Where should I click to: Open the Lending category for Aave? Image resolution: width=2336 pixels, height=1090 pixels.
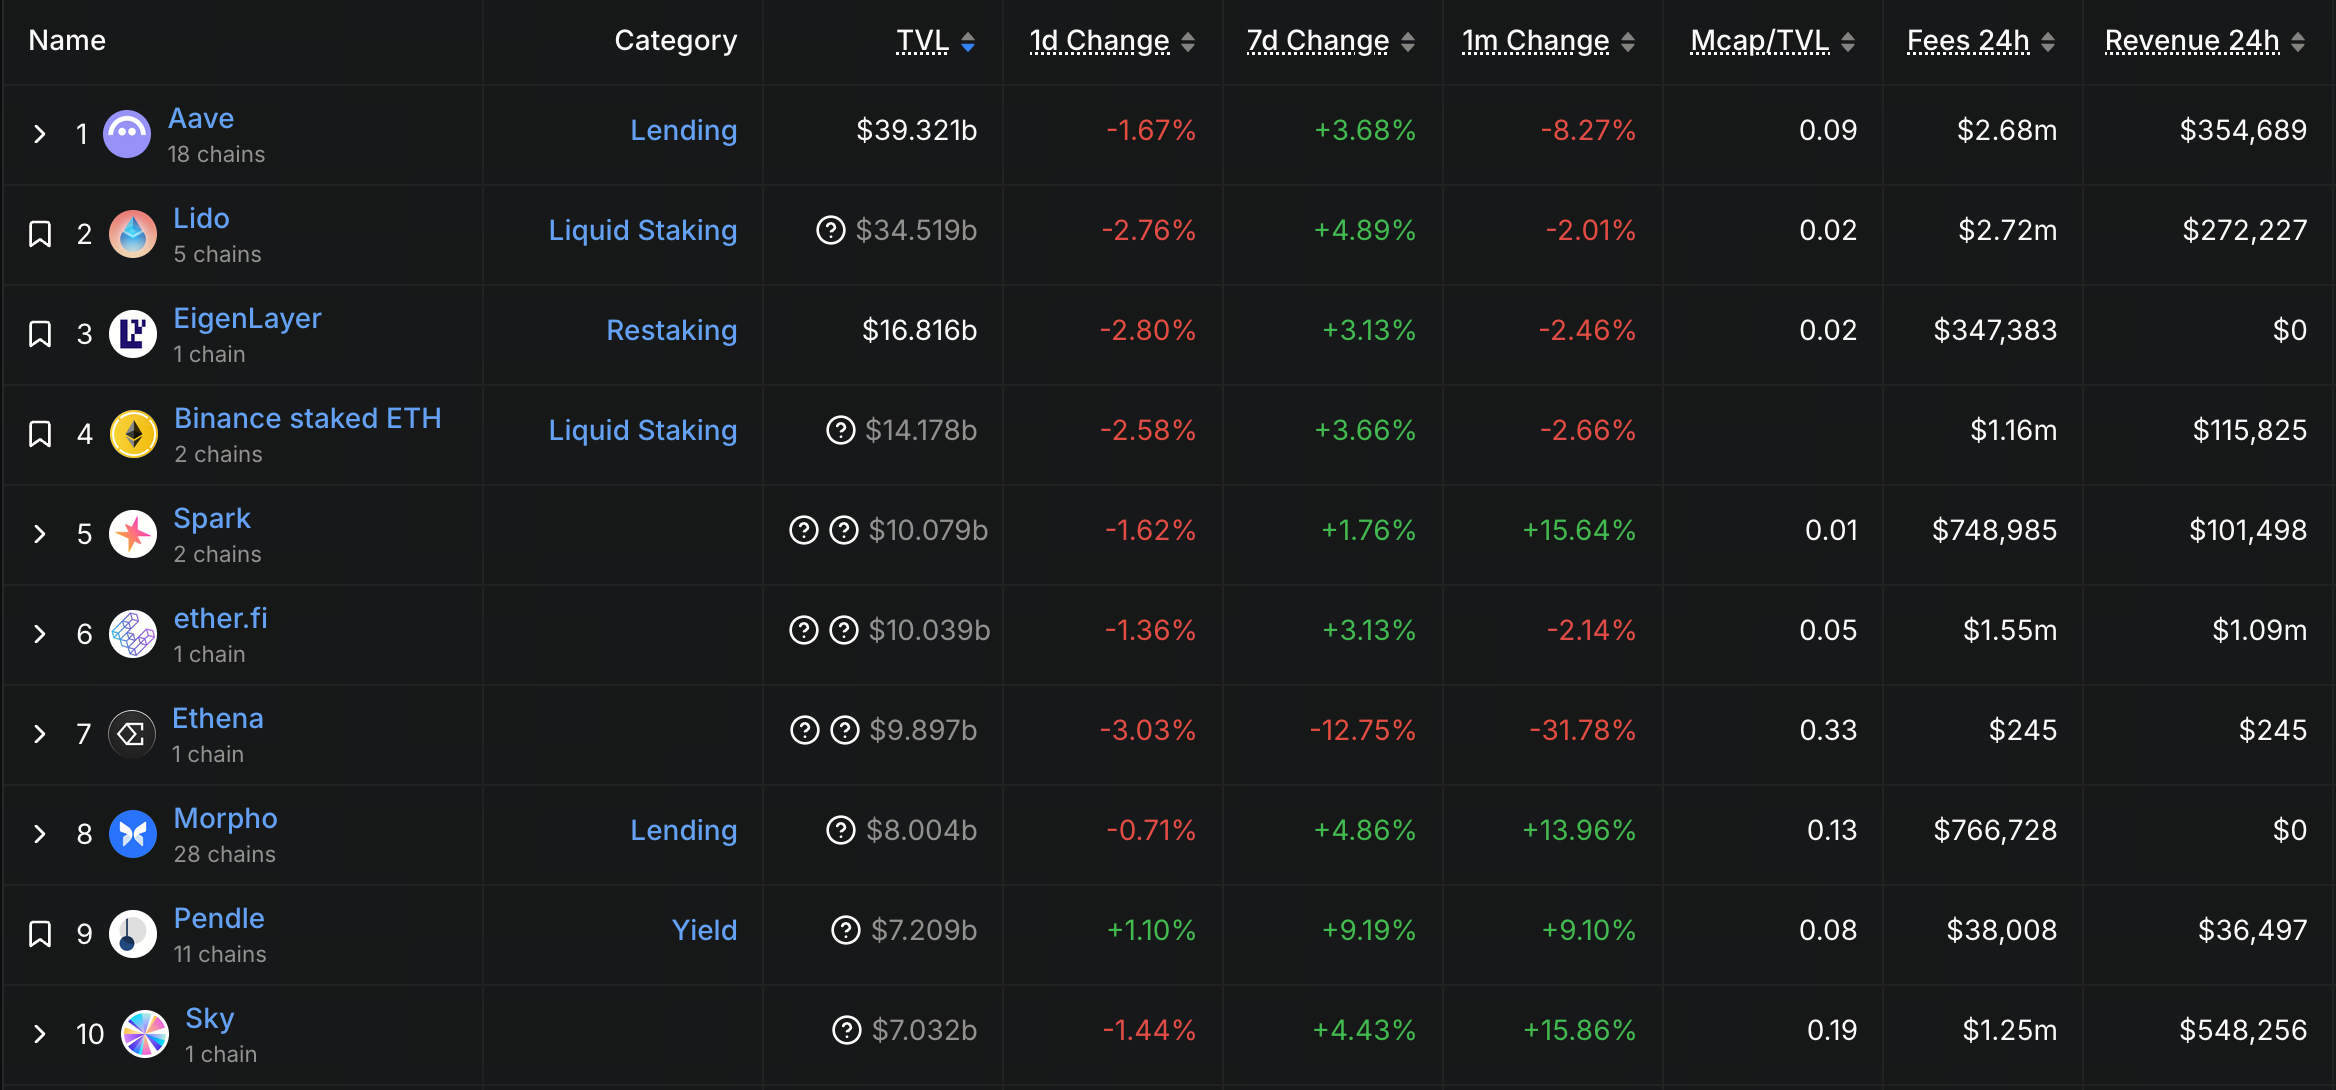tap(684, 130)
